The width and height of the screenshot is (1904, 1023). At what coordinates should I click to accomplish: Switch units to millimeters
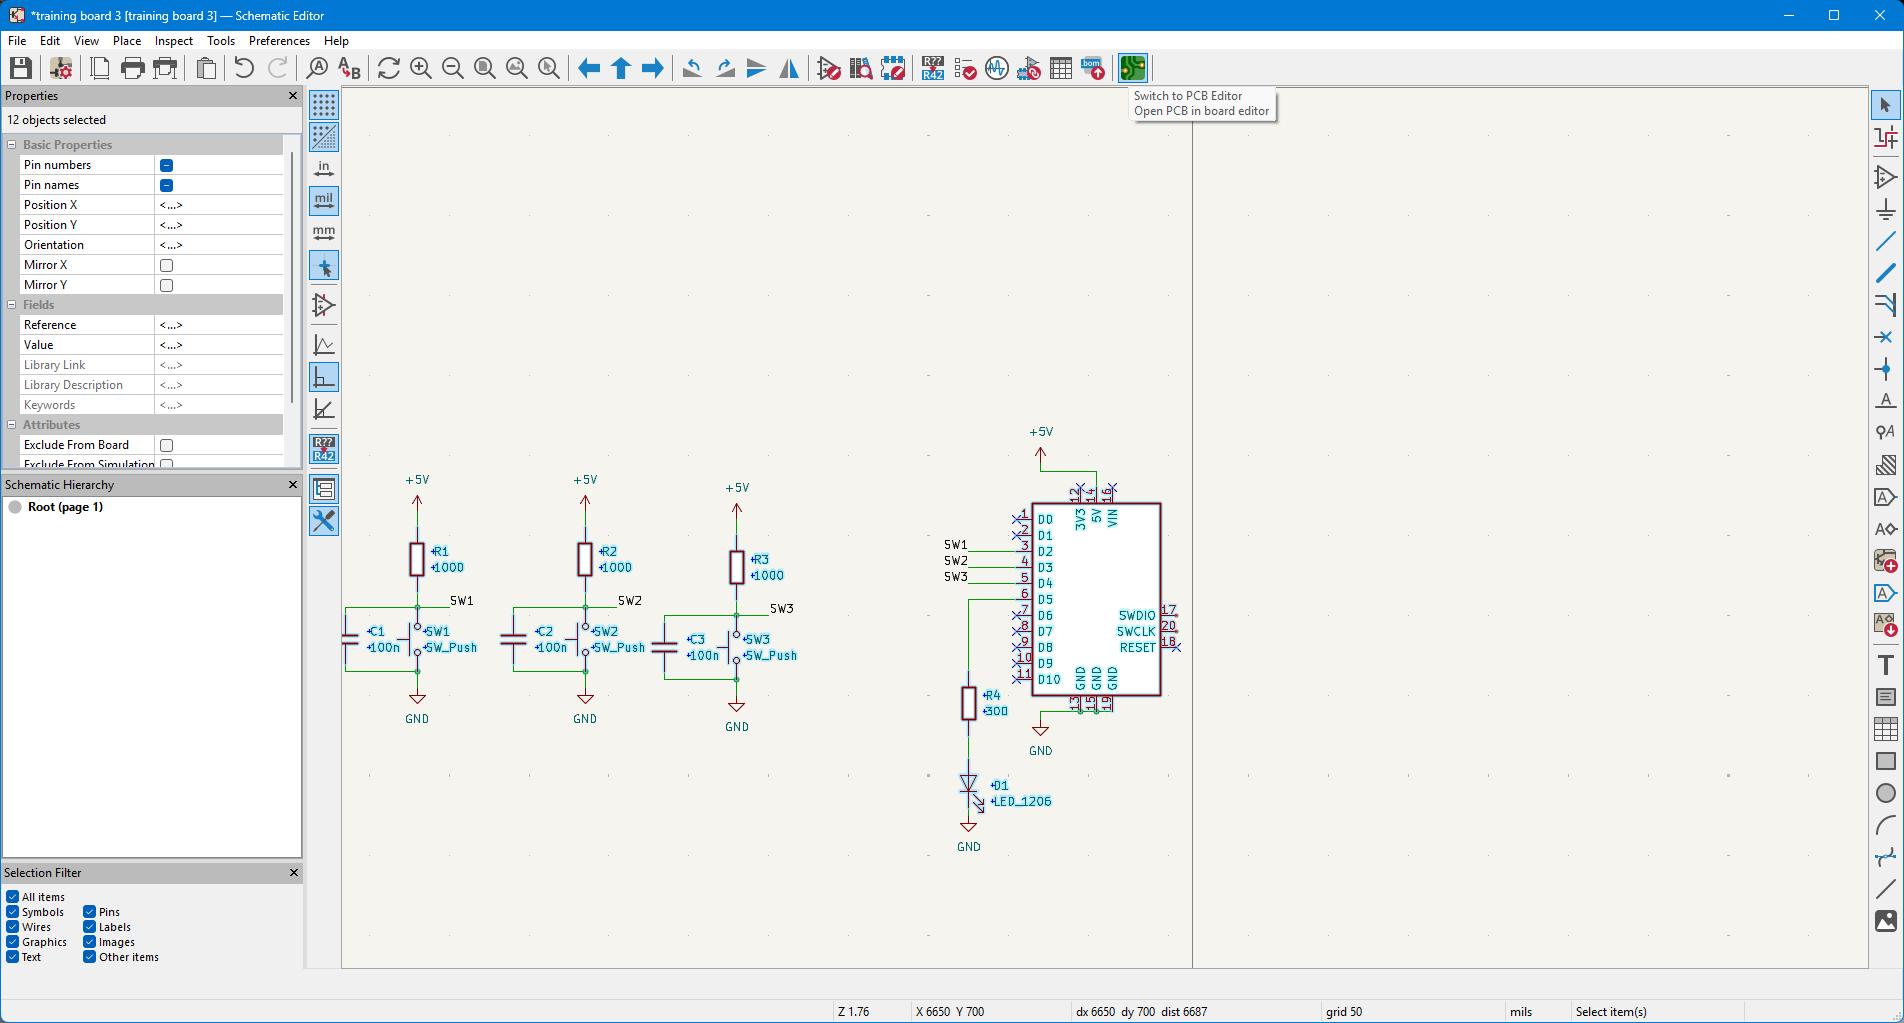pos(324,233)
